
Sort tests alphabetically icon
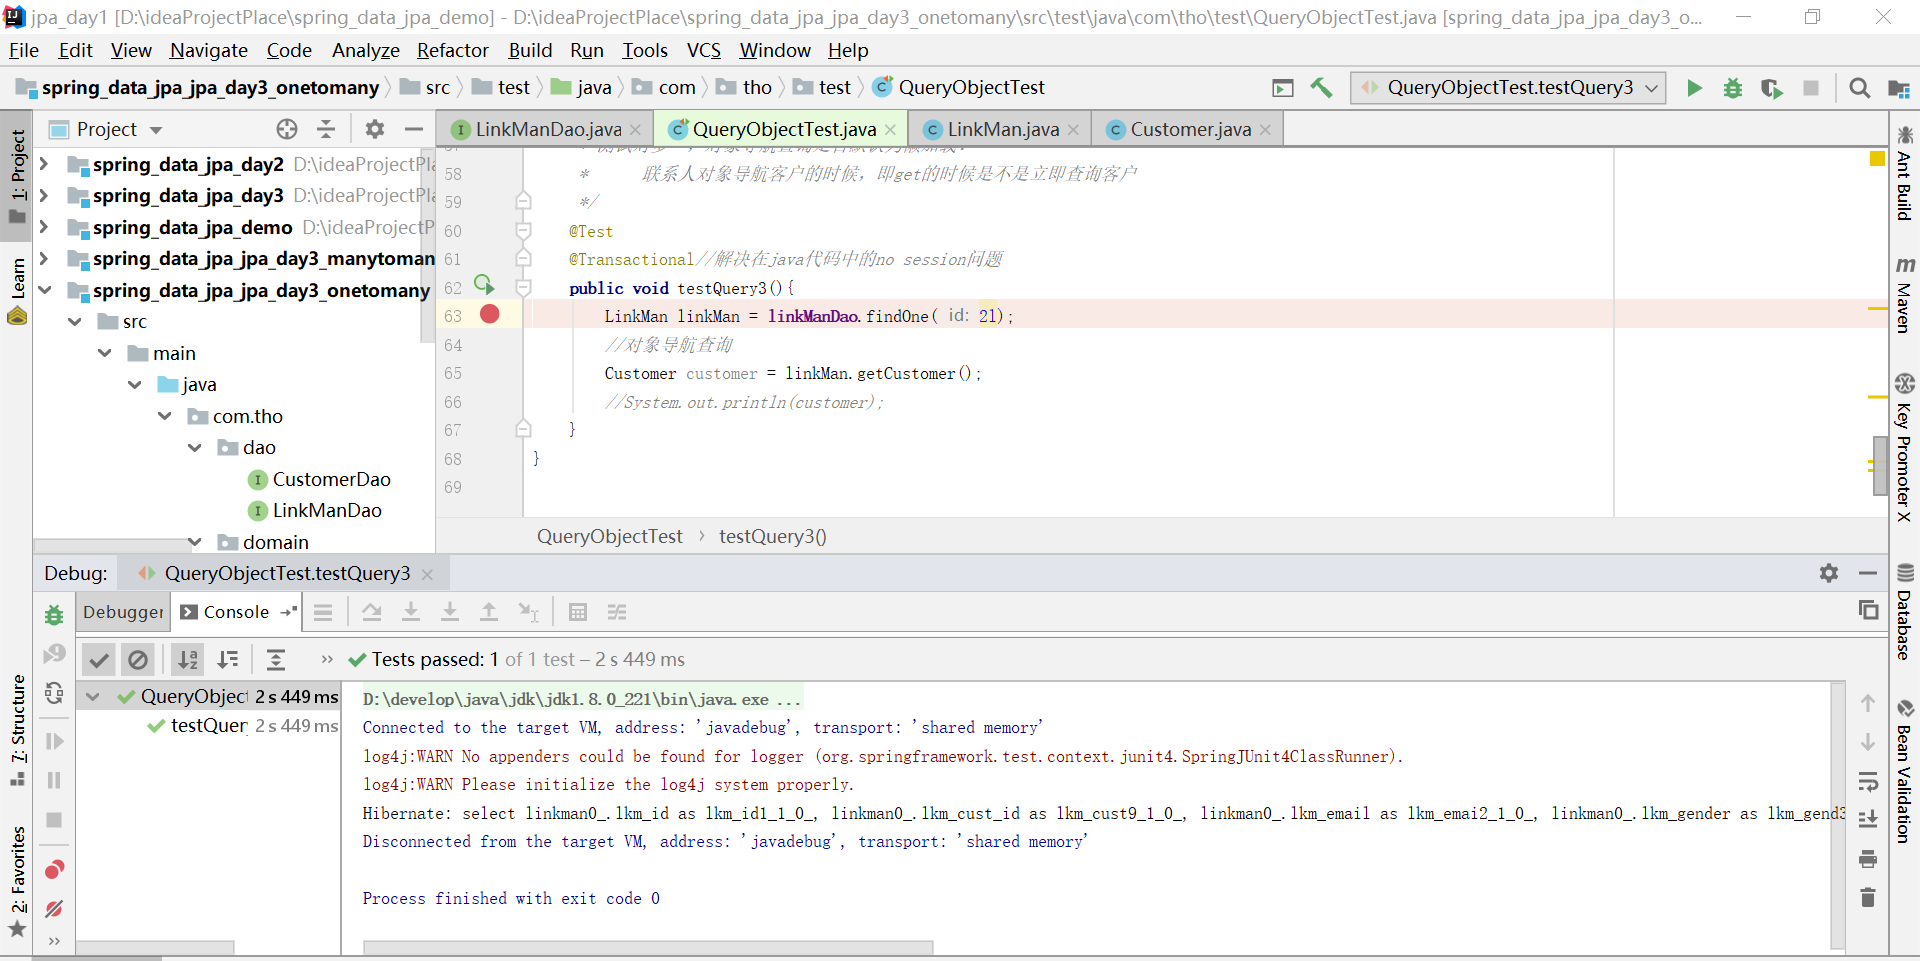click(188, 659)
